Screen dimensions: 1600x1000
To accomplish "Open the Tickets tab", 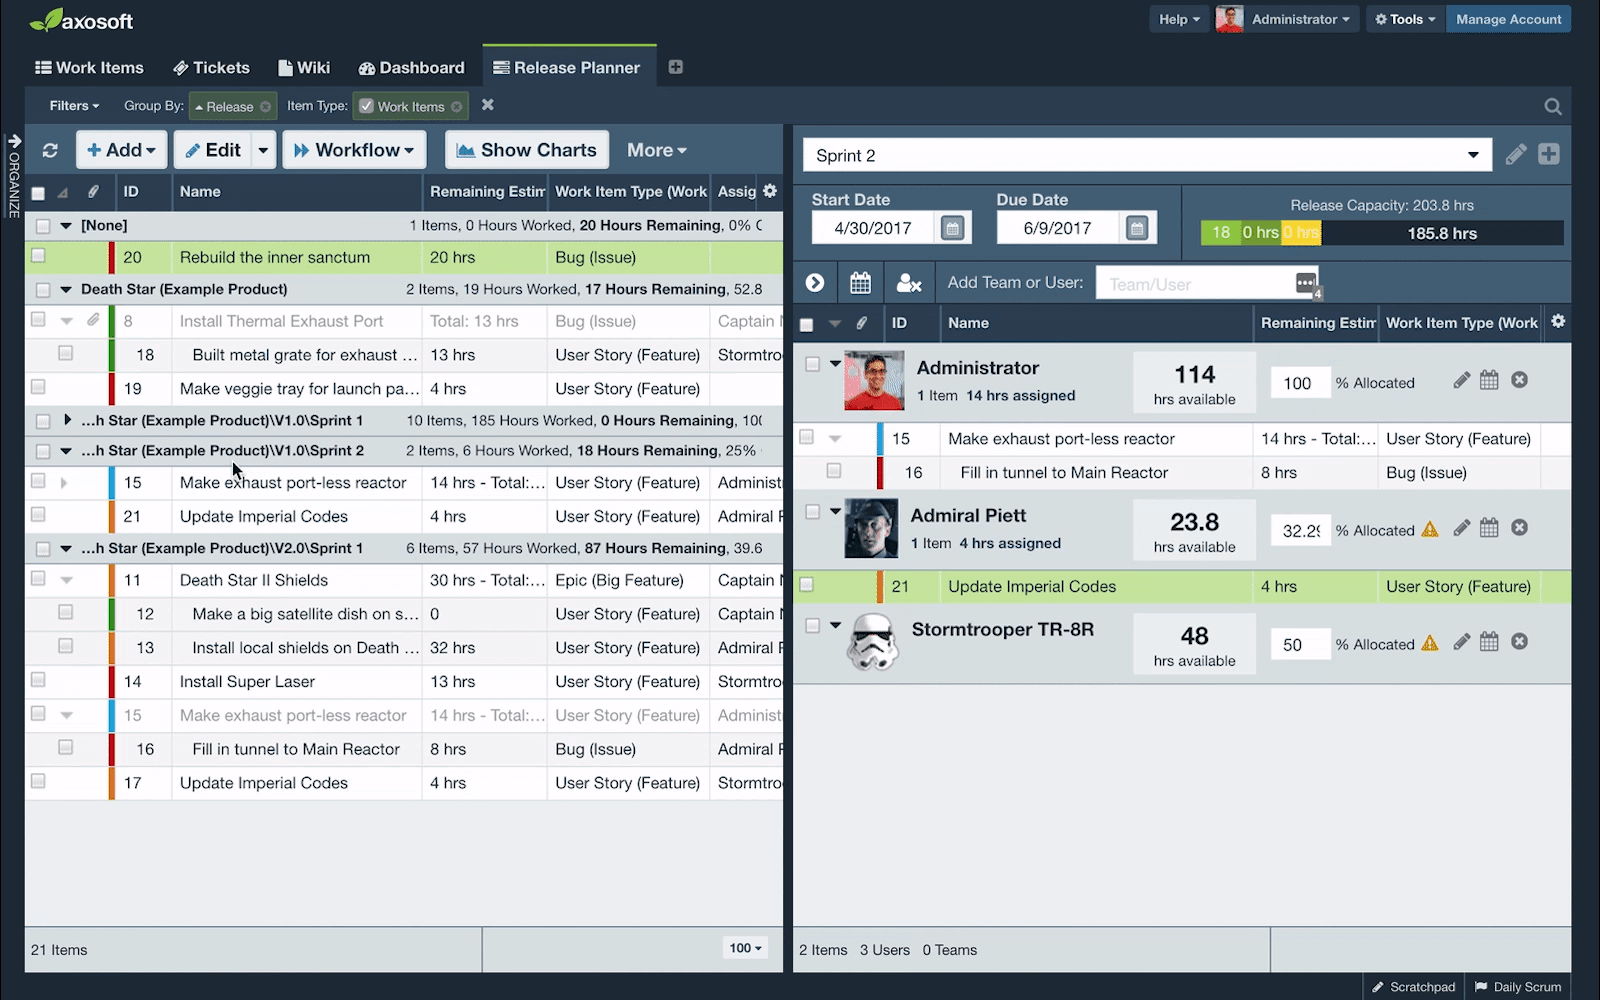I will tap(211, 67).
